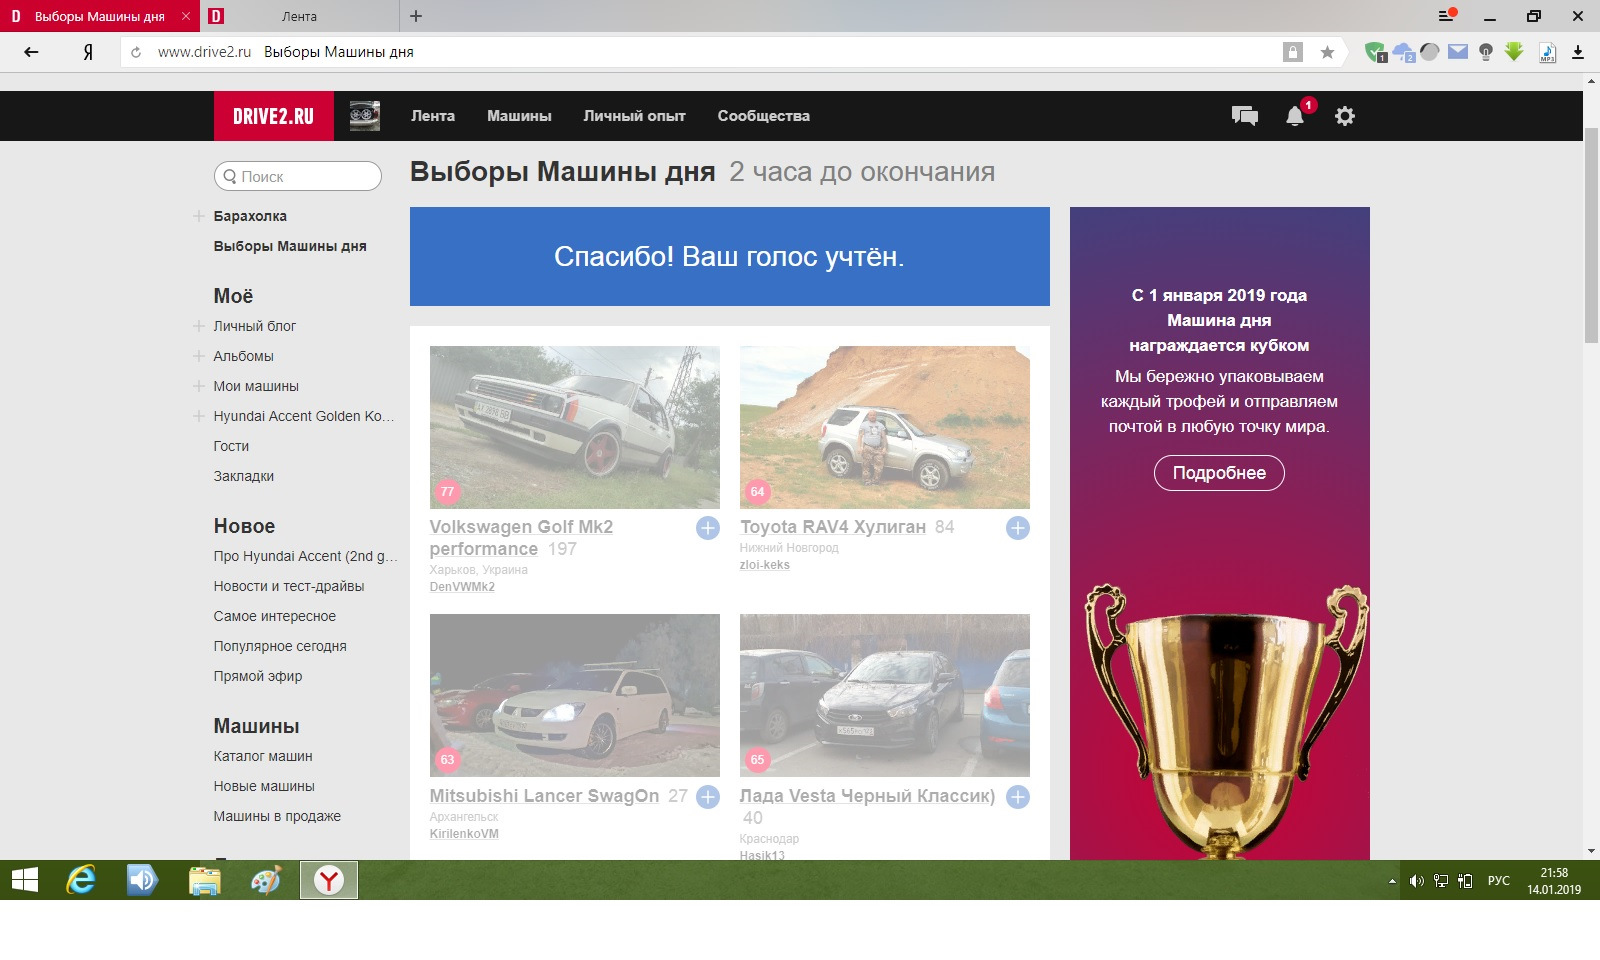Viewport: 1600px width, 960px height.
Task: Open the Лада Vesta Черный Классик link
Action: point(867,796)
